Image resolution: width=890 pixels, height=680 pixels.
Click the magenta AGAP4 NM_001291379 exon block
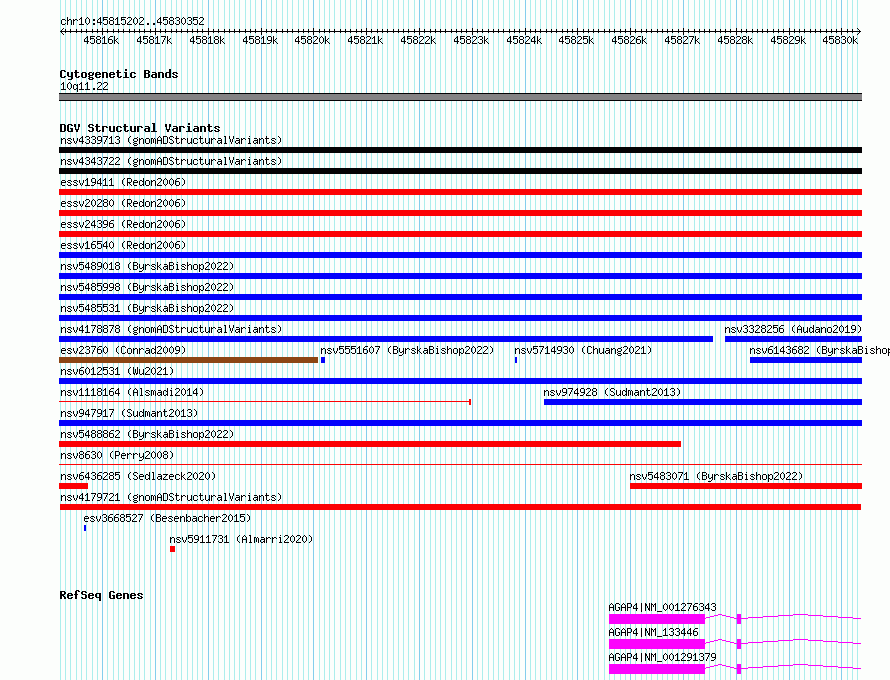[657, 669]
